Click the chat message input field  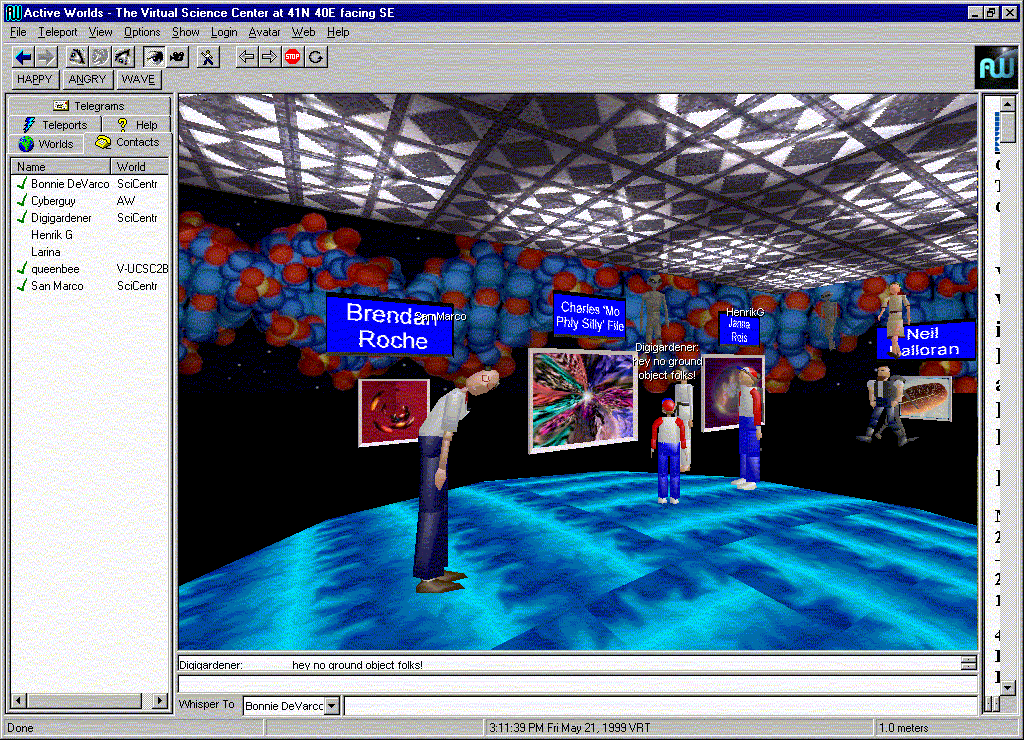coord(577,684)
